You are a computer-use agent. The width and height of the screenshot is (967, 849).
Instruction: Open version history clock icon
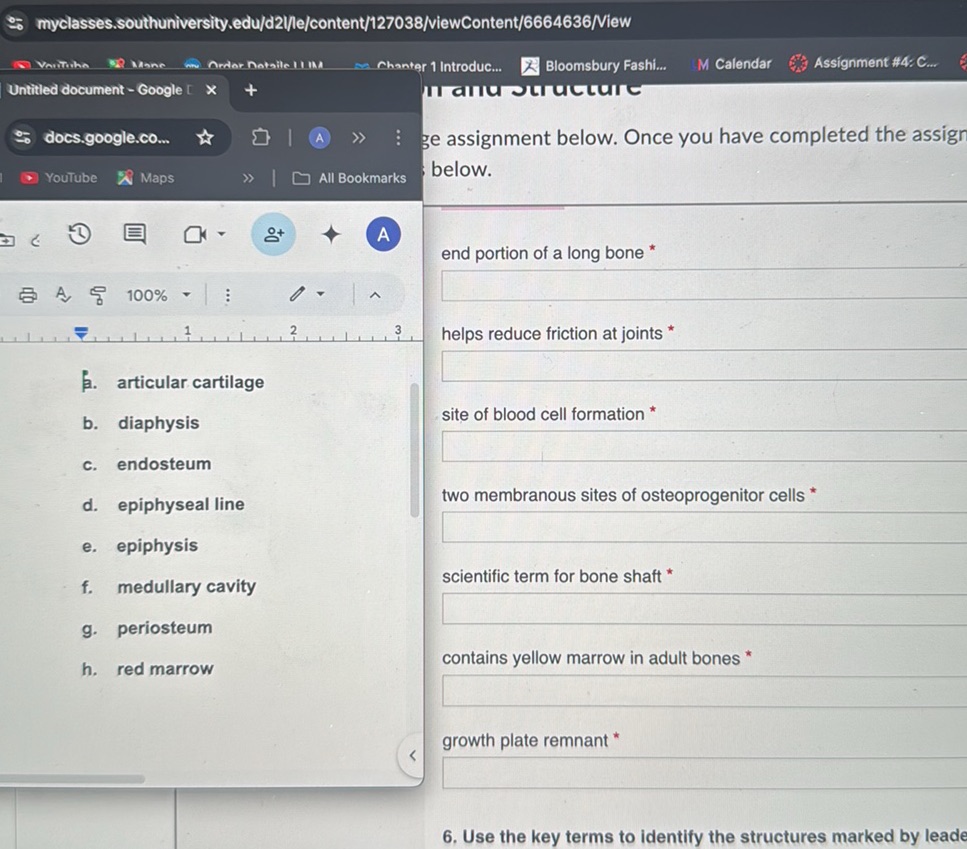click(x=79, y=234)
